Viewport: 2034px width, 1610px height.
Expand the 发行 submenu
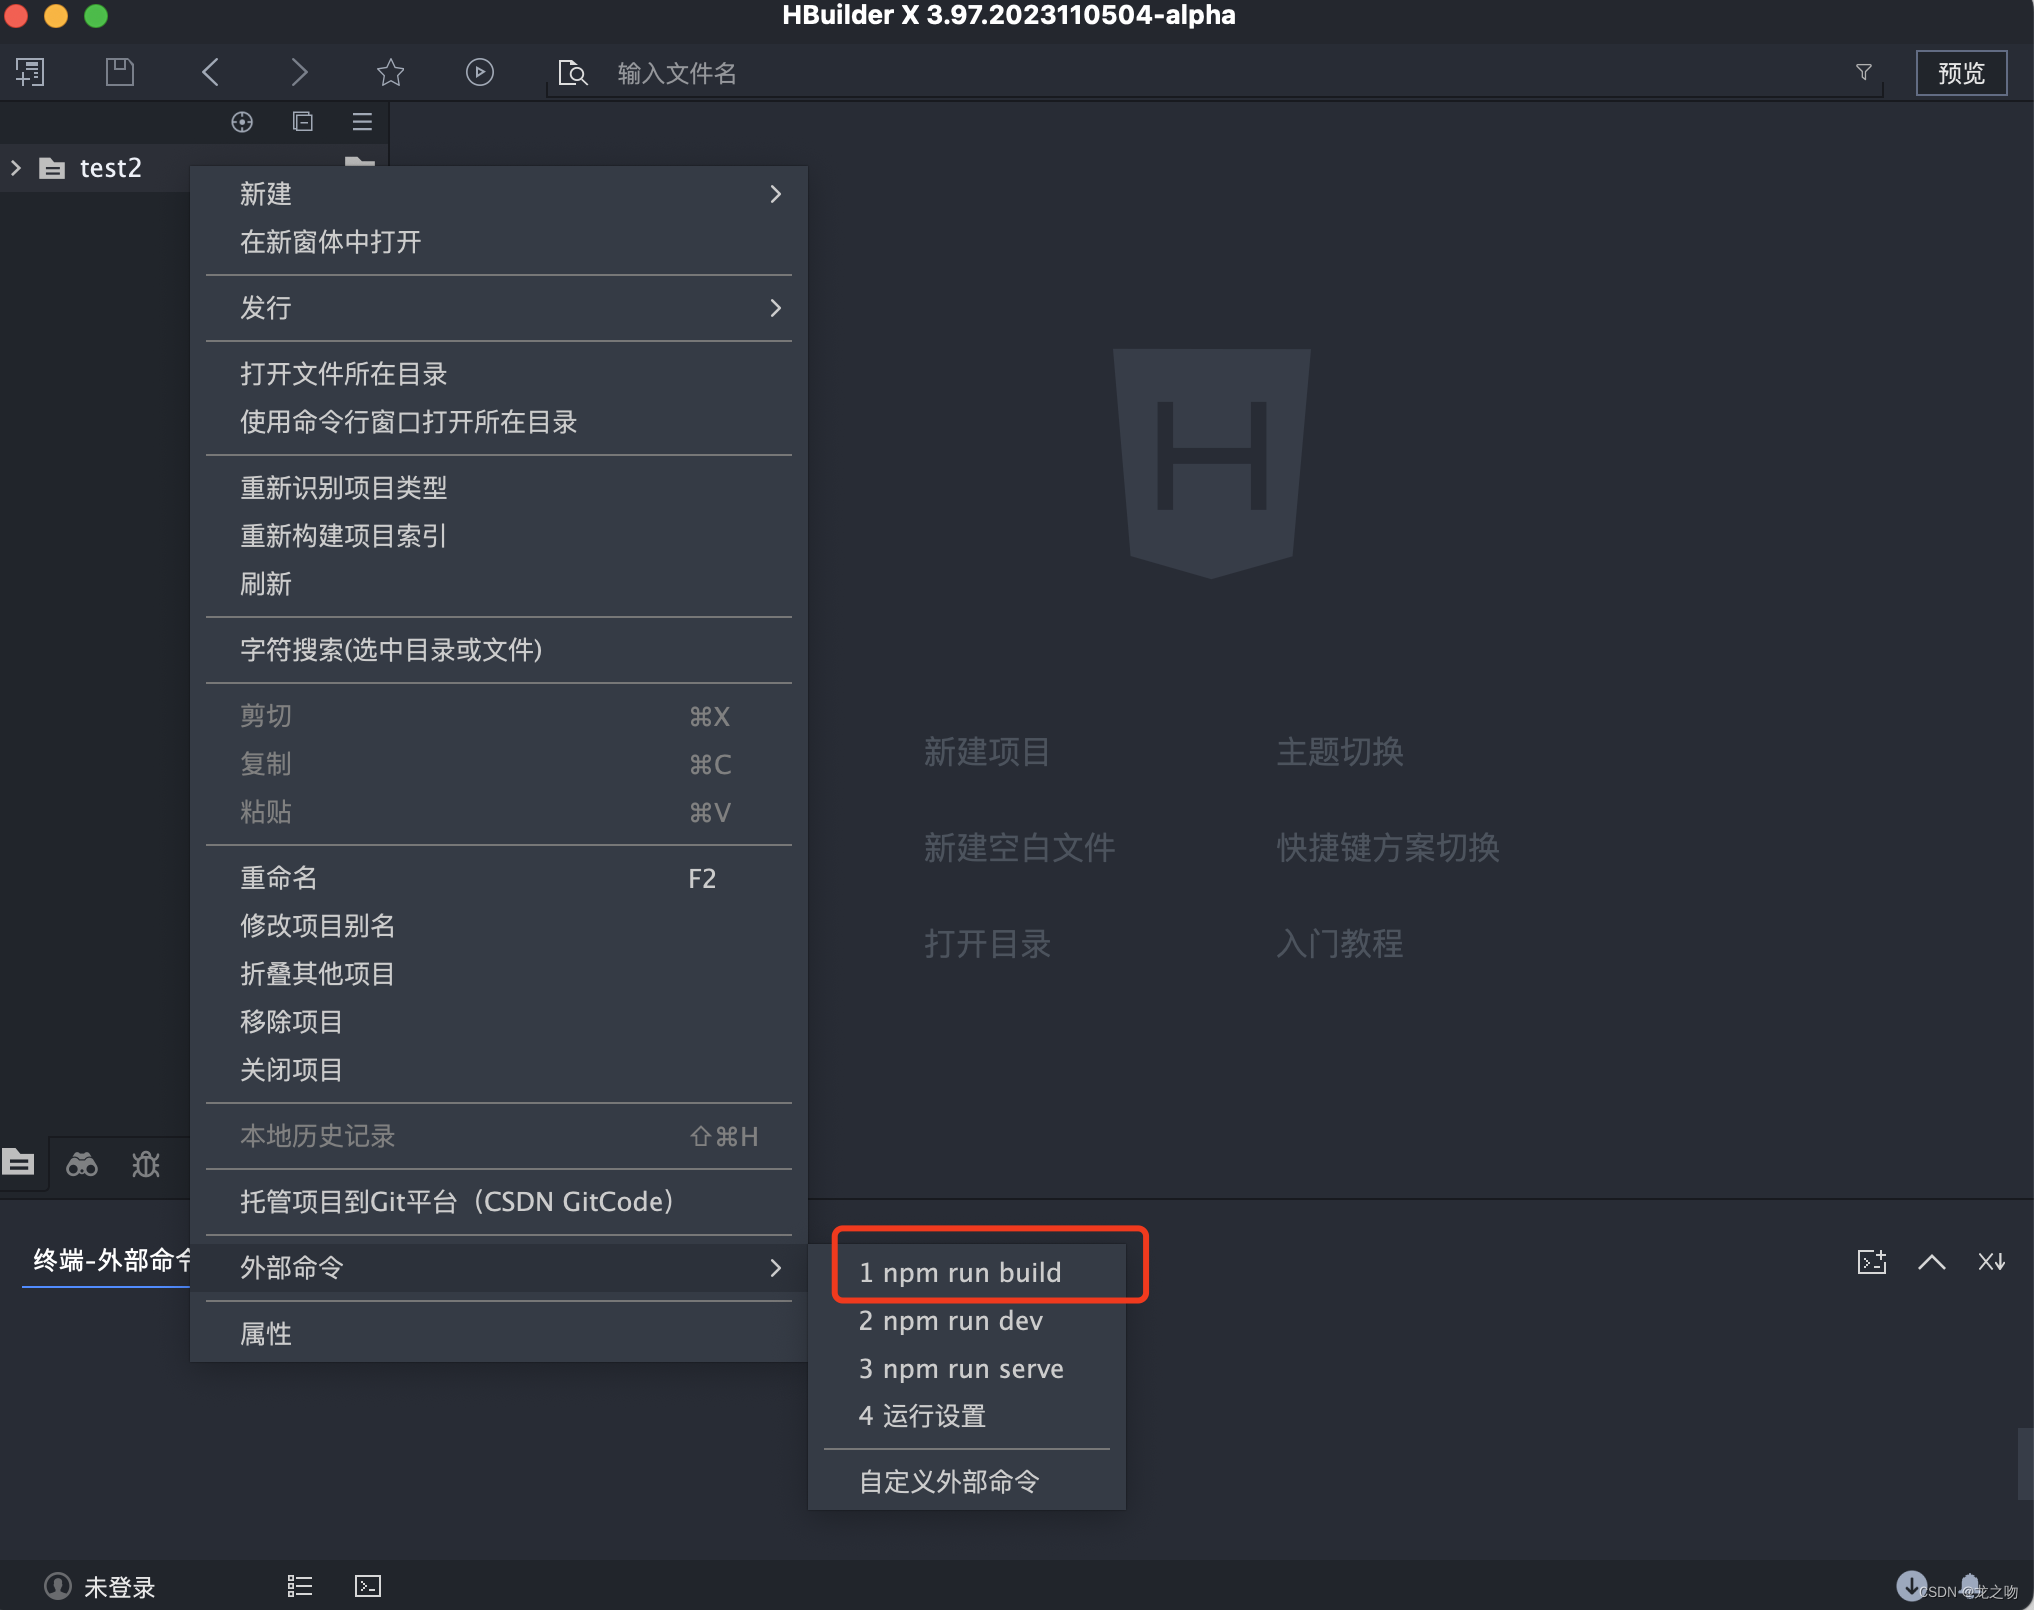click(499, 308)
